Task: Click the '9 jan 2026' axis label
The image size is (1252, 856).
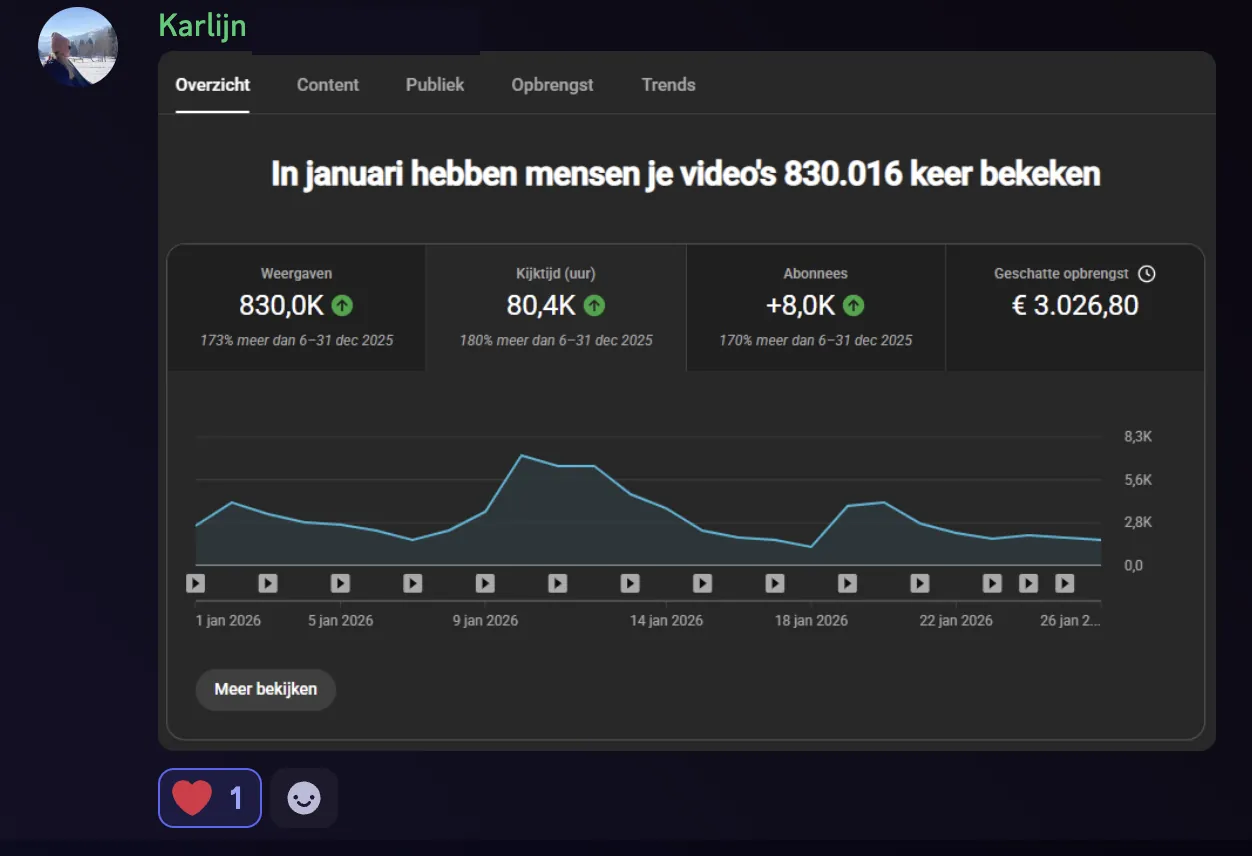Action: tap(485, 620)
